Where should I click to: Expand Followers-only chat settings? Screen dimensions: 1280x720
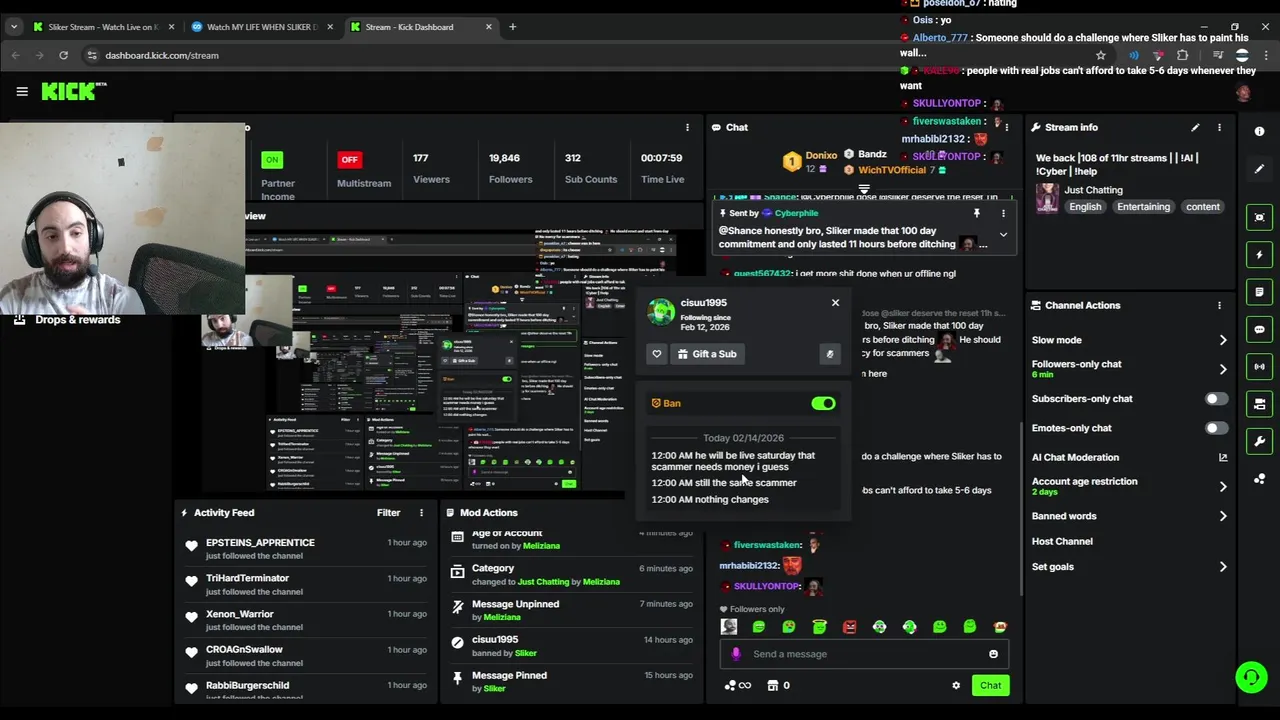click(x=1222, y=369)
